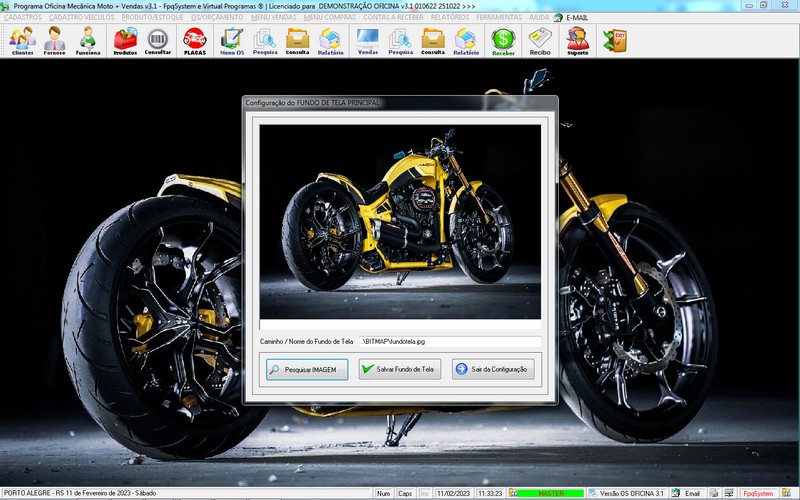Screen dimensions: 800x500
Task: Open the Suporte headset icon
Action: click(x=578, y=41)
